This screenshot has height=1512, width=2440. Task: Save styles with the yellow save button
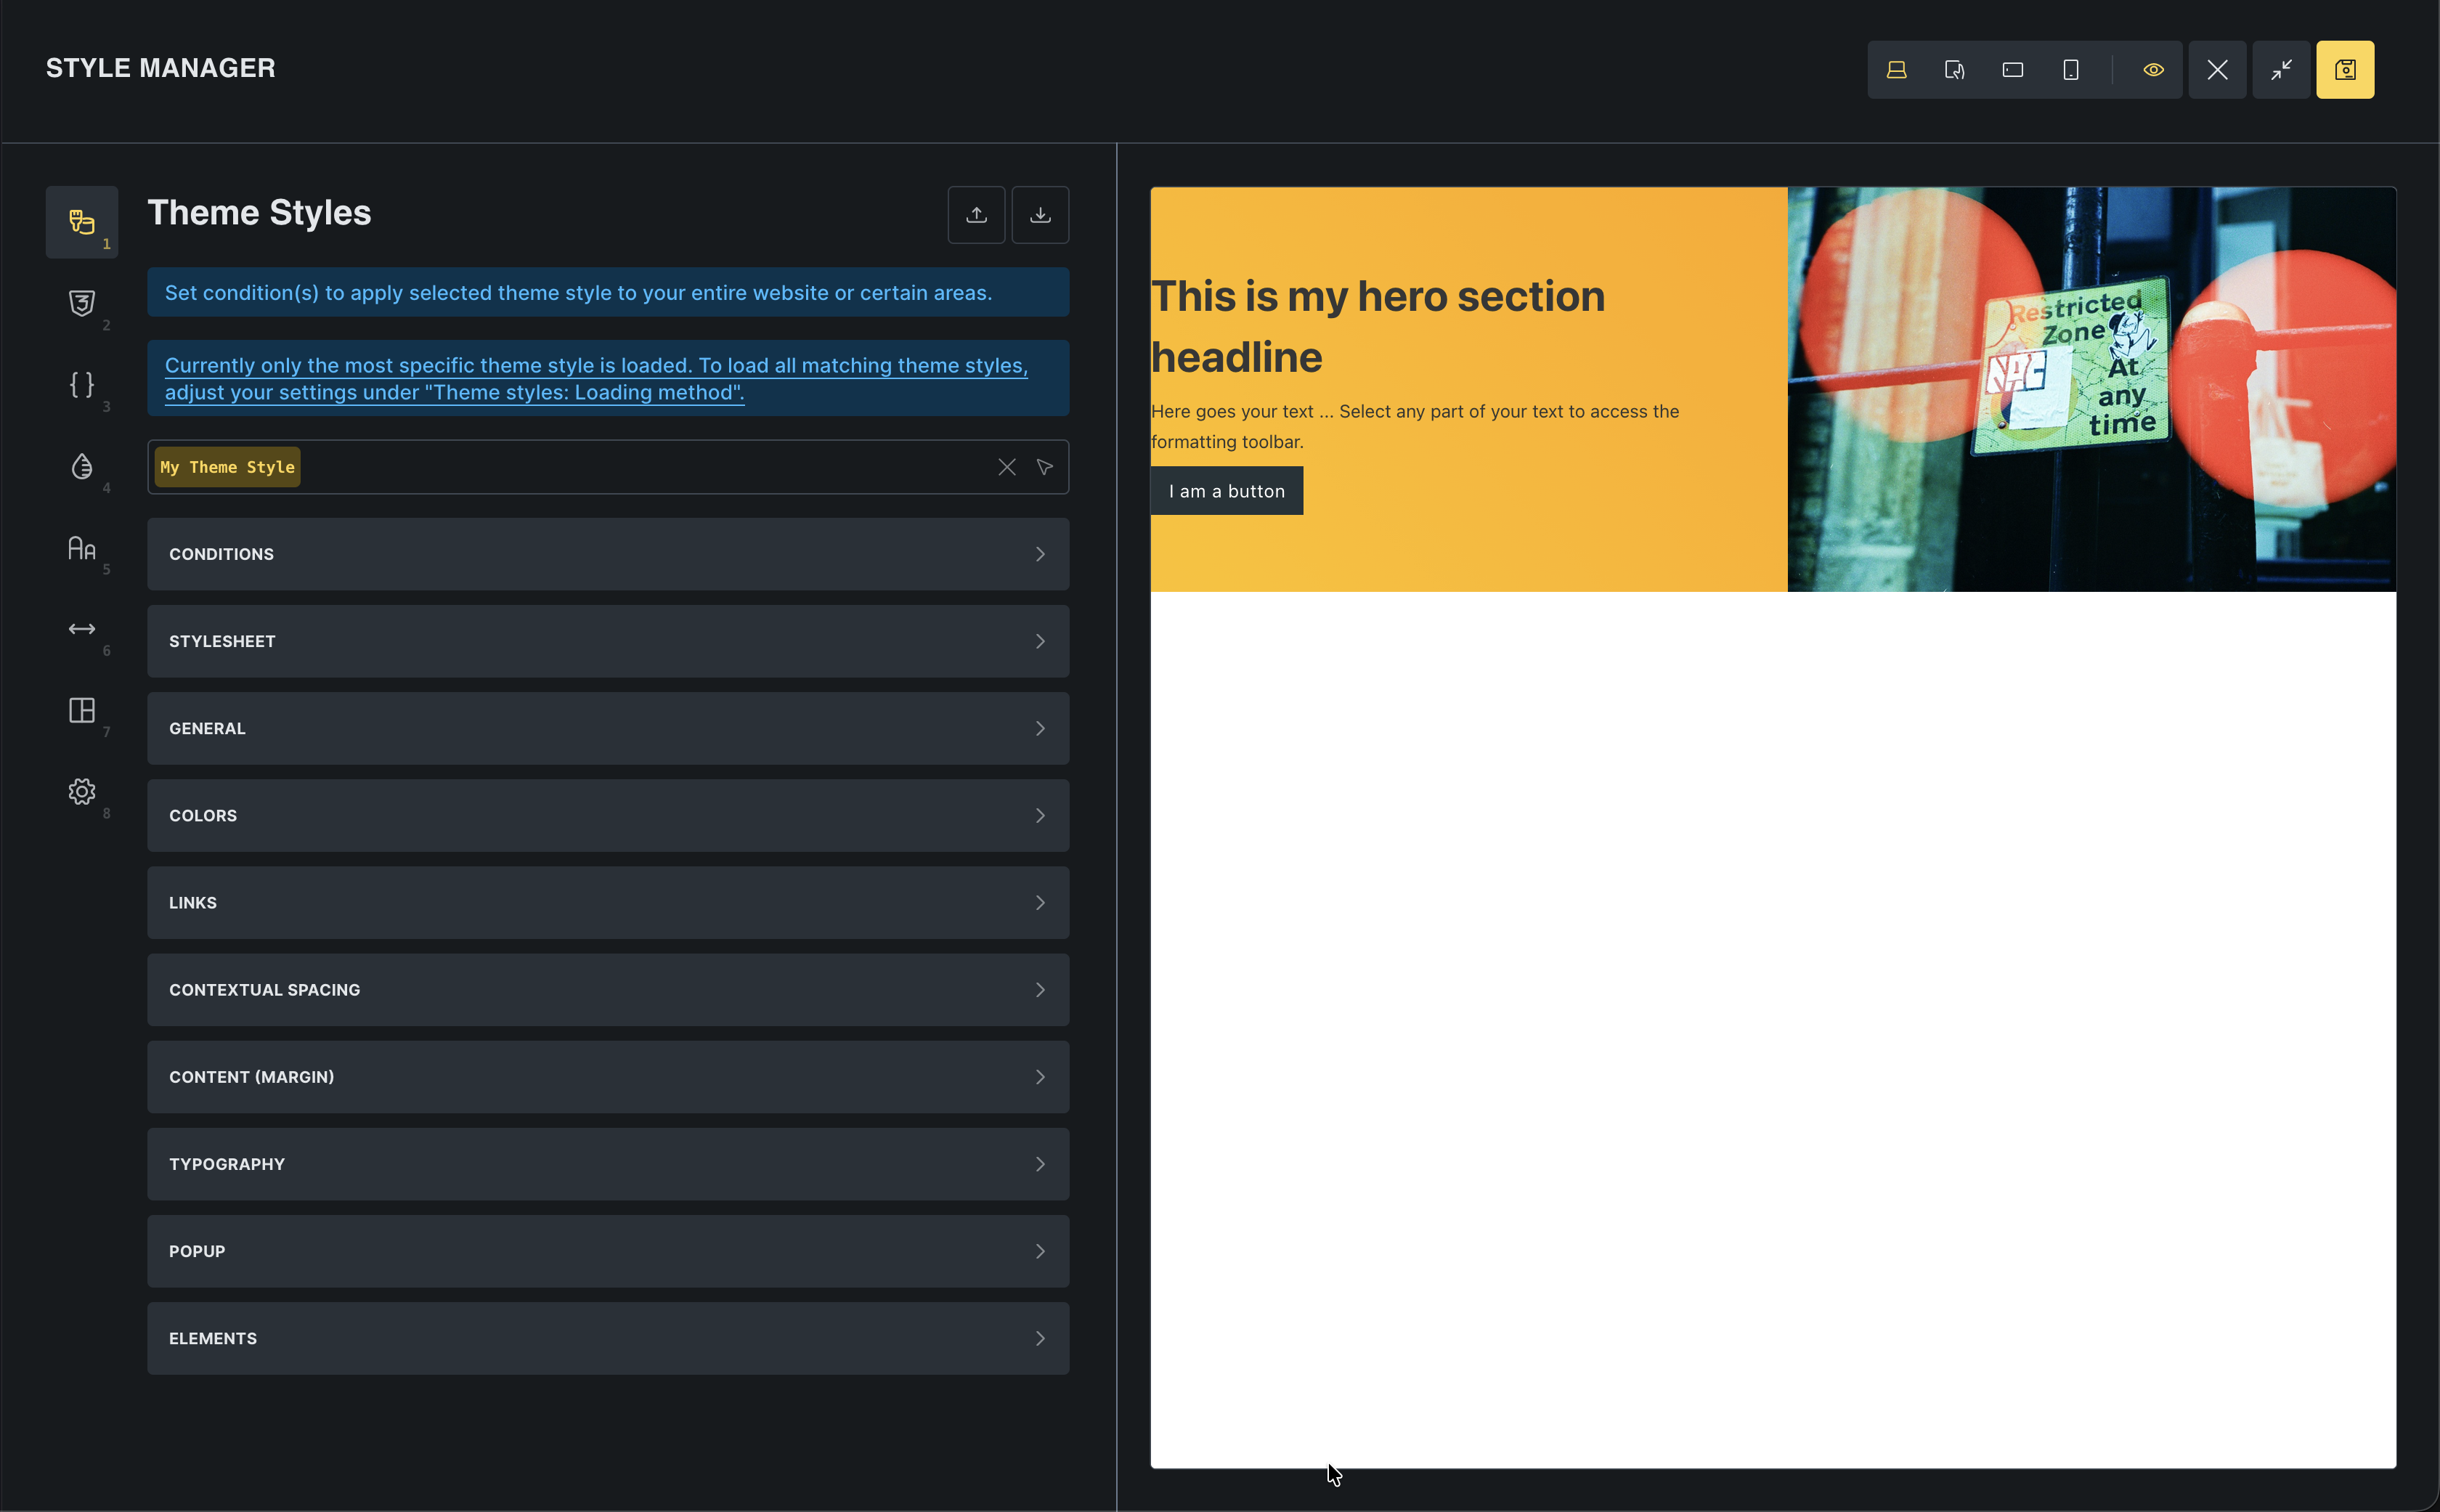2344,70
